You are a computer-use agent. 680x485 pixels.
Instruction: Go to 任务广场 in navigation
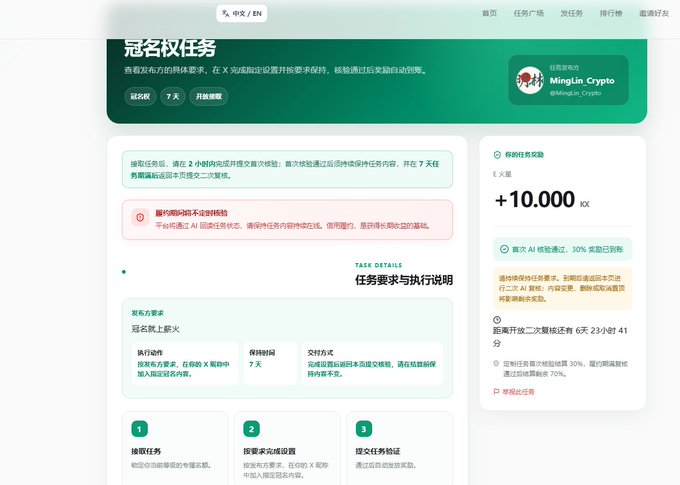point(528,13)
